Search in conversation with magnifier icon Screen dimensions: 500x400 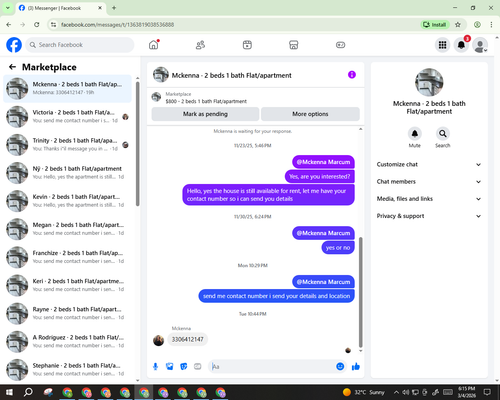(443, 134)
